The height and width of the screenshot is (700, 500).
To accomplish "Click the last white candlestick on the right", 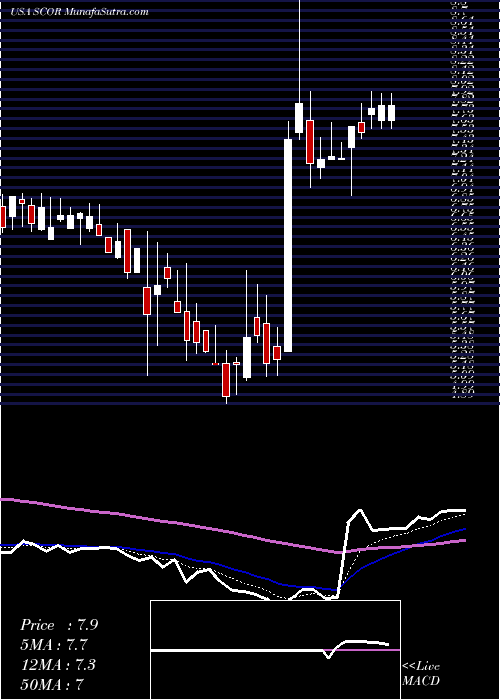I will pos(392,113).
